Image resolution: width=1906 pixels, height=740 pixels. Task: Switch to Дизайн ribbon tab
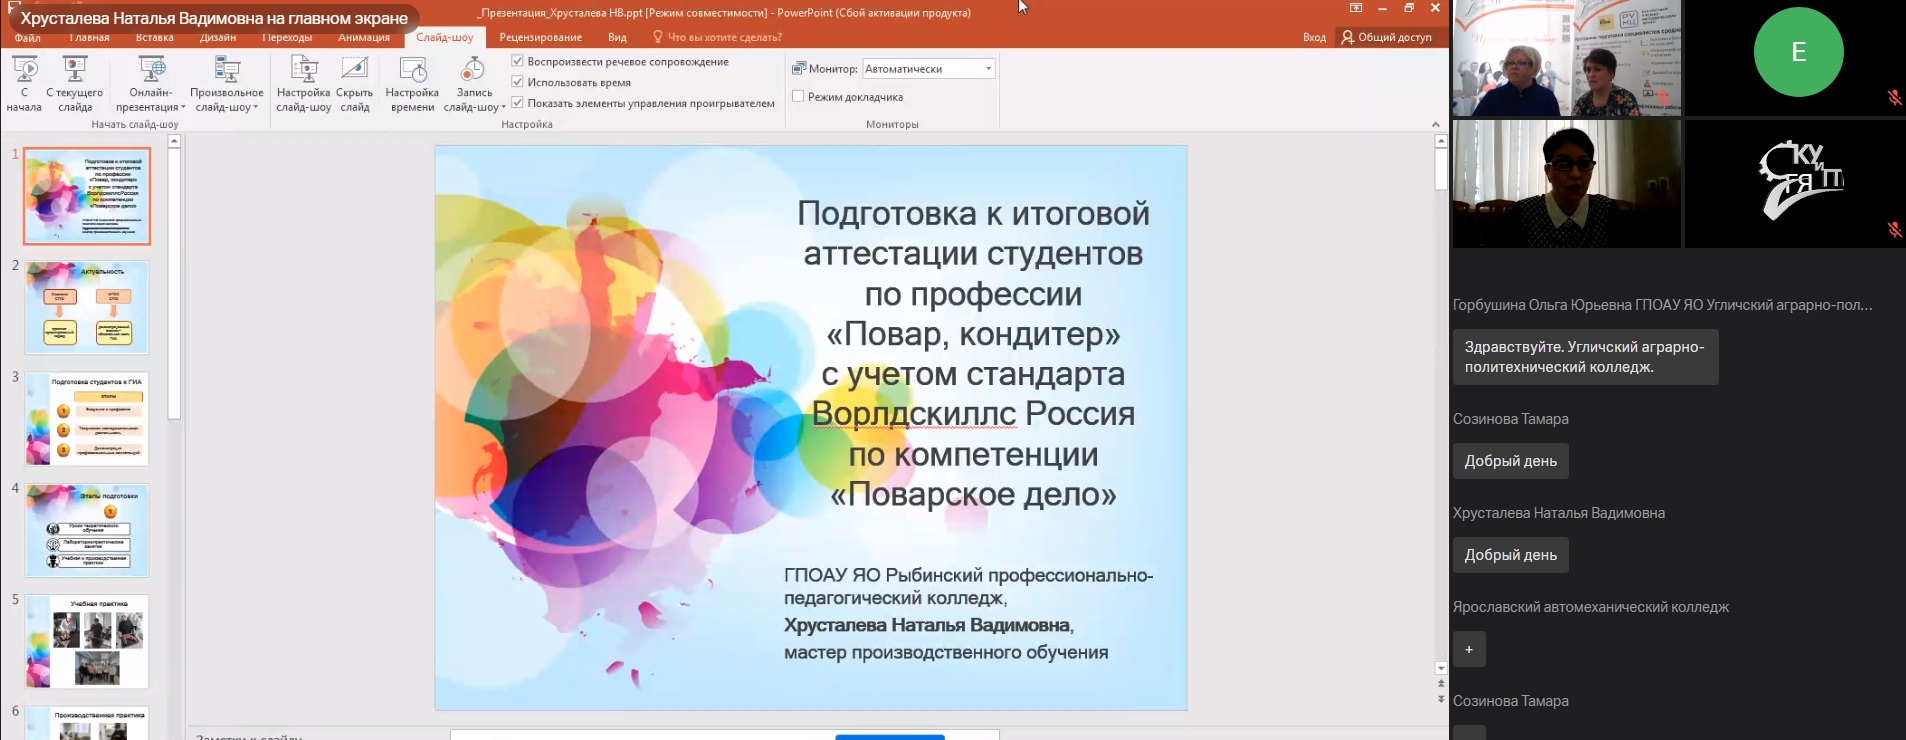(218, 37)
